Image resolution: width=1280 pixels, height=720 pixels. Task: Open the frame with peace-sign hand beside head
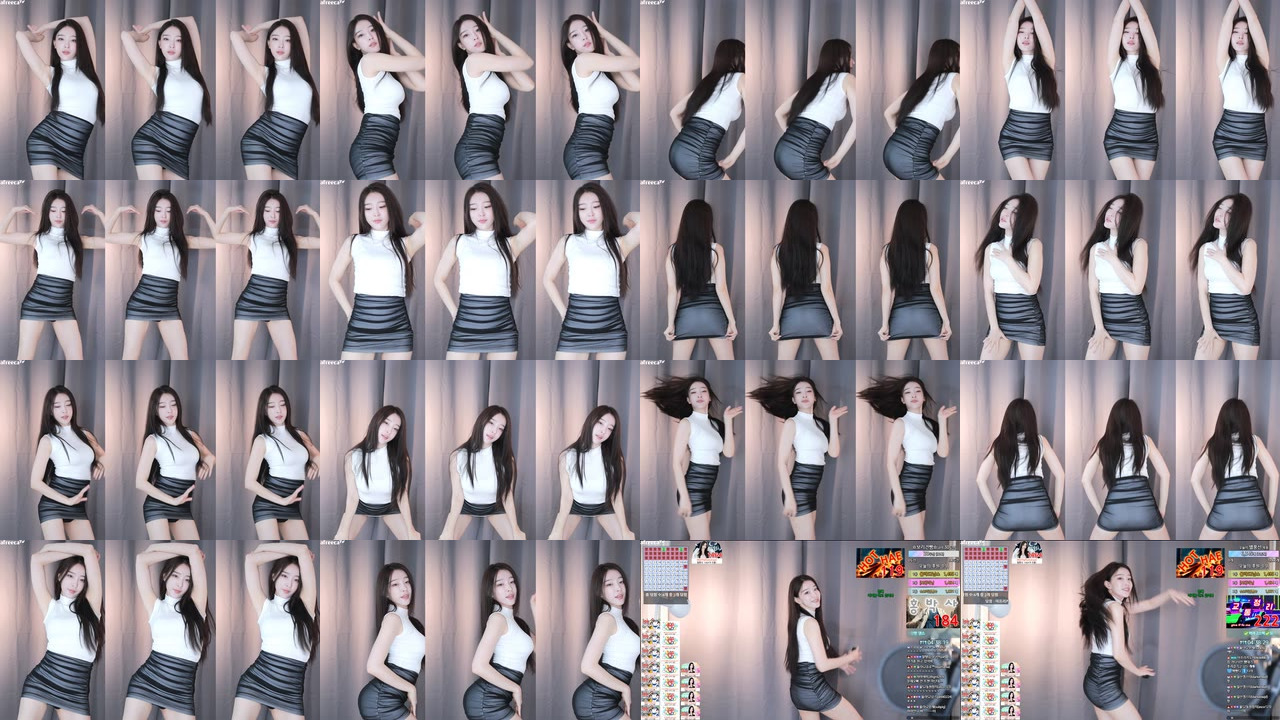click(x=160, y=90)
